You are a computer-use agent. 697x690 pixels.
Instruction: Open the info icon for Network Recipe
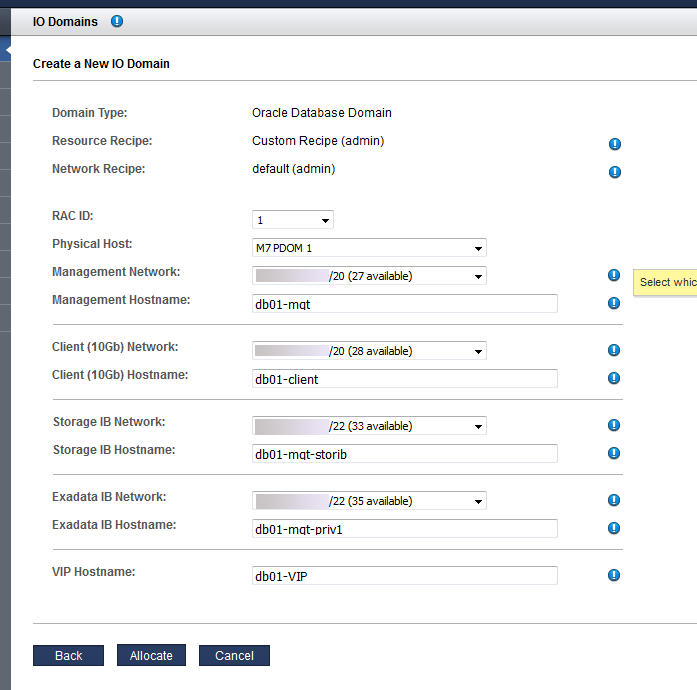(x=615, y=172)
